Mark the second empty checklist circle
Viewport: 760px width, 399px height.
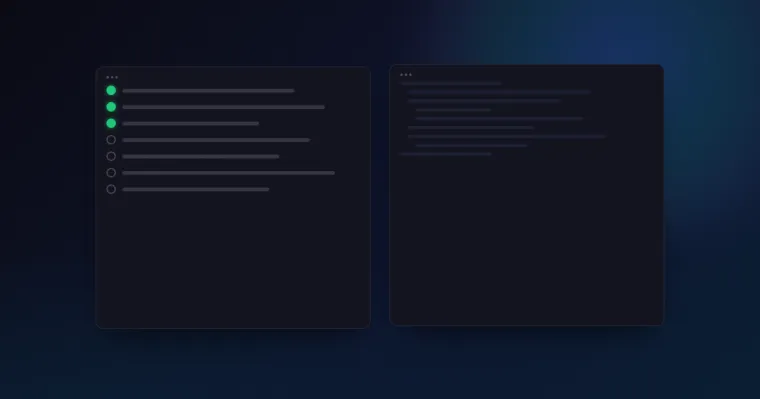(x=111, y=157)
